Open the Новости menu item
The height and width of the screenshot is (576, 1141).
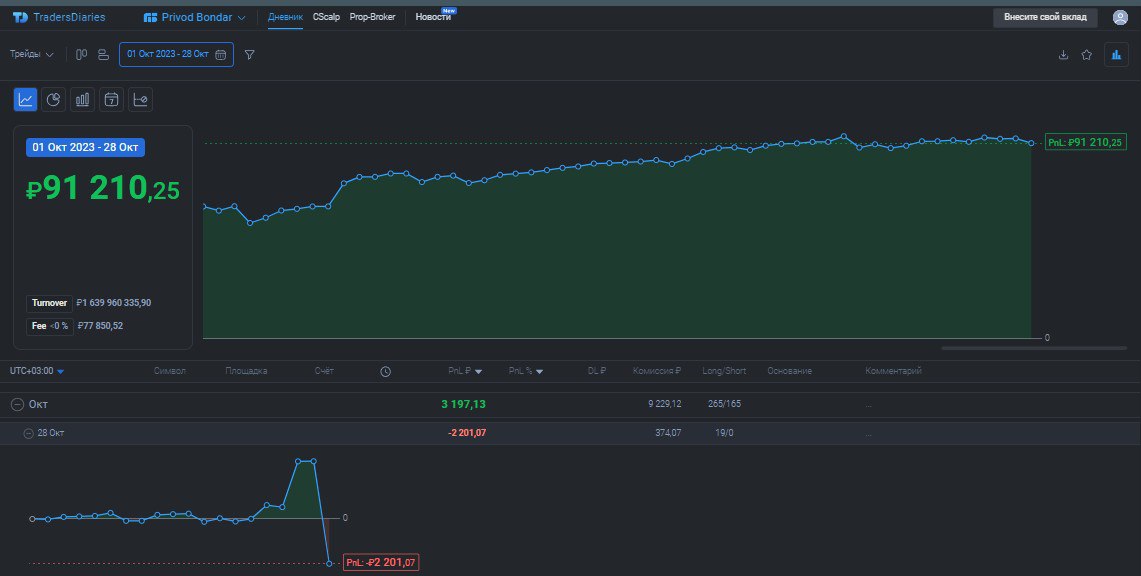(434, 17)
